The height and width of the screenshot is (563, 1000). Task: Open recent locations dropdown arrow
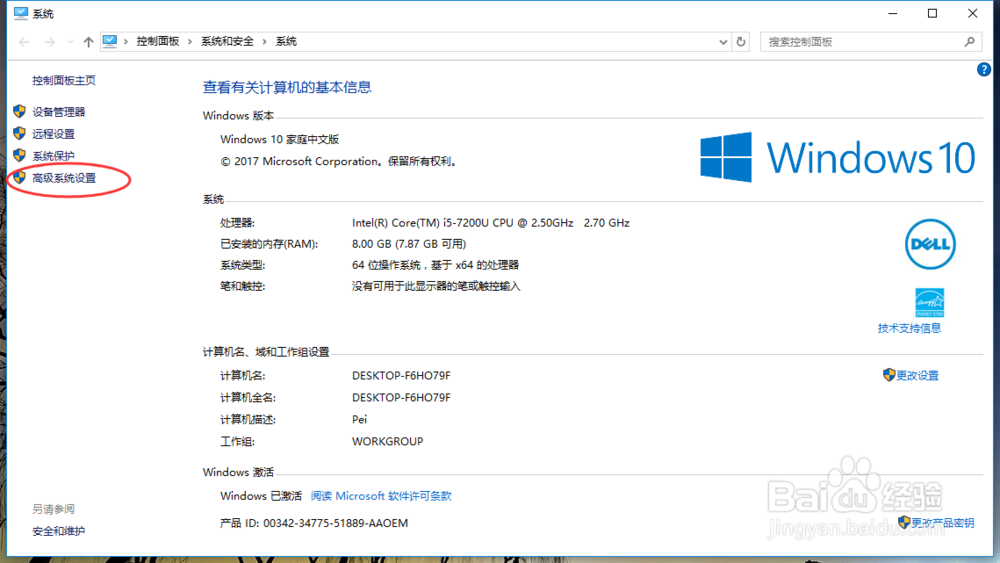pos(70,42)
